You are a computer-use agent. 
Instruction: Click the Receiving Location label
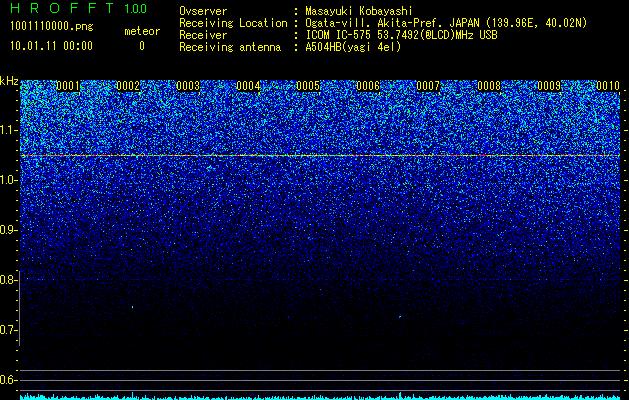(233, 23)
